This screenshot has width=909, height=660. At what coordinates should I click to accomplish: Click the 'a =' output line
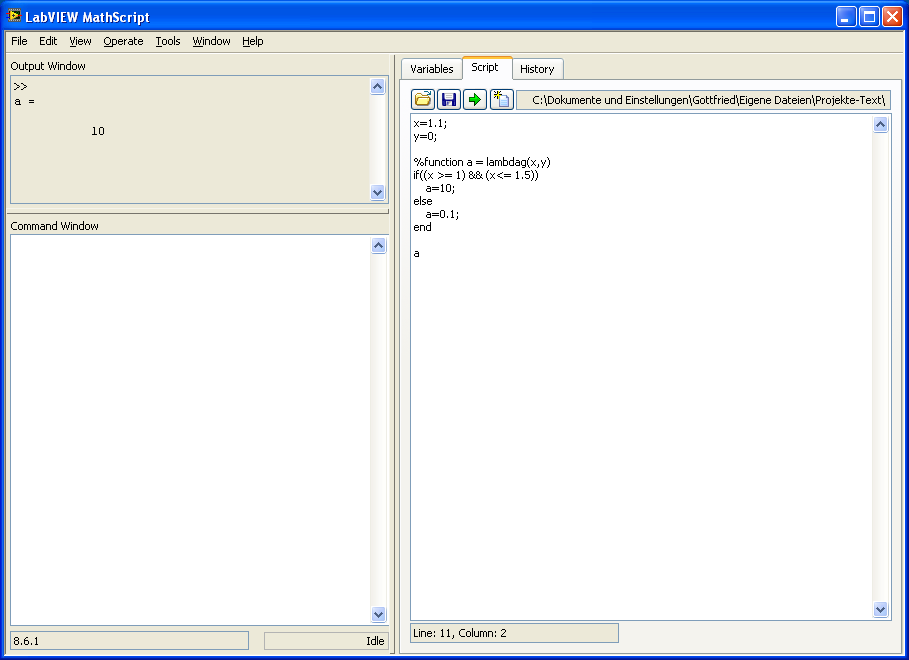(24, 101)
